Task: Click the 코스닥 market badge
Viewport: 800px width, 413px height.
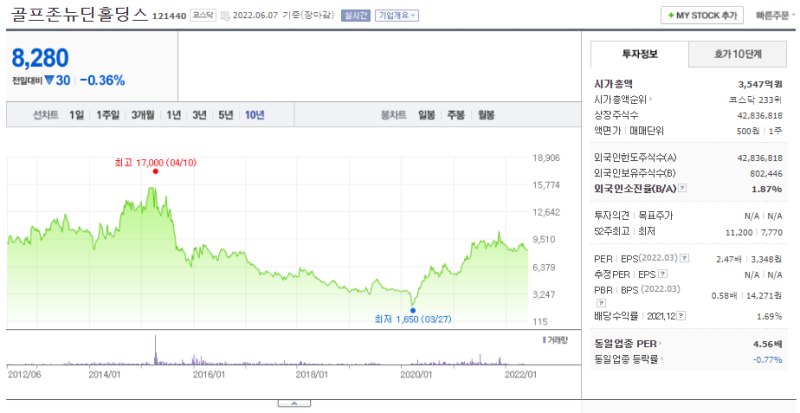Action: tap(203, 15)
